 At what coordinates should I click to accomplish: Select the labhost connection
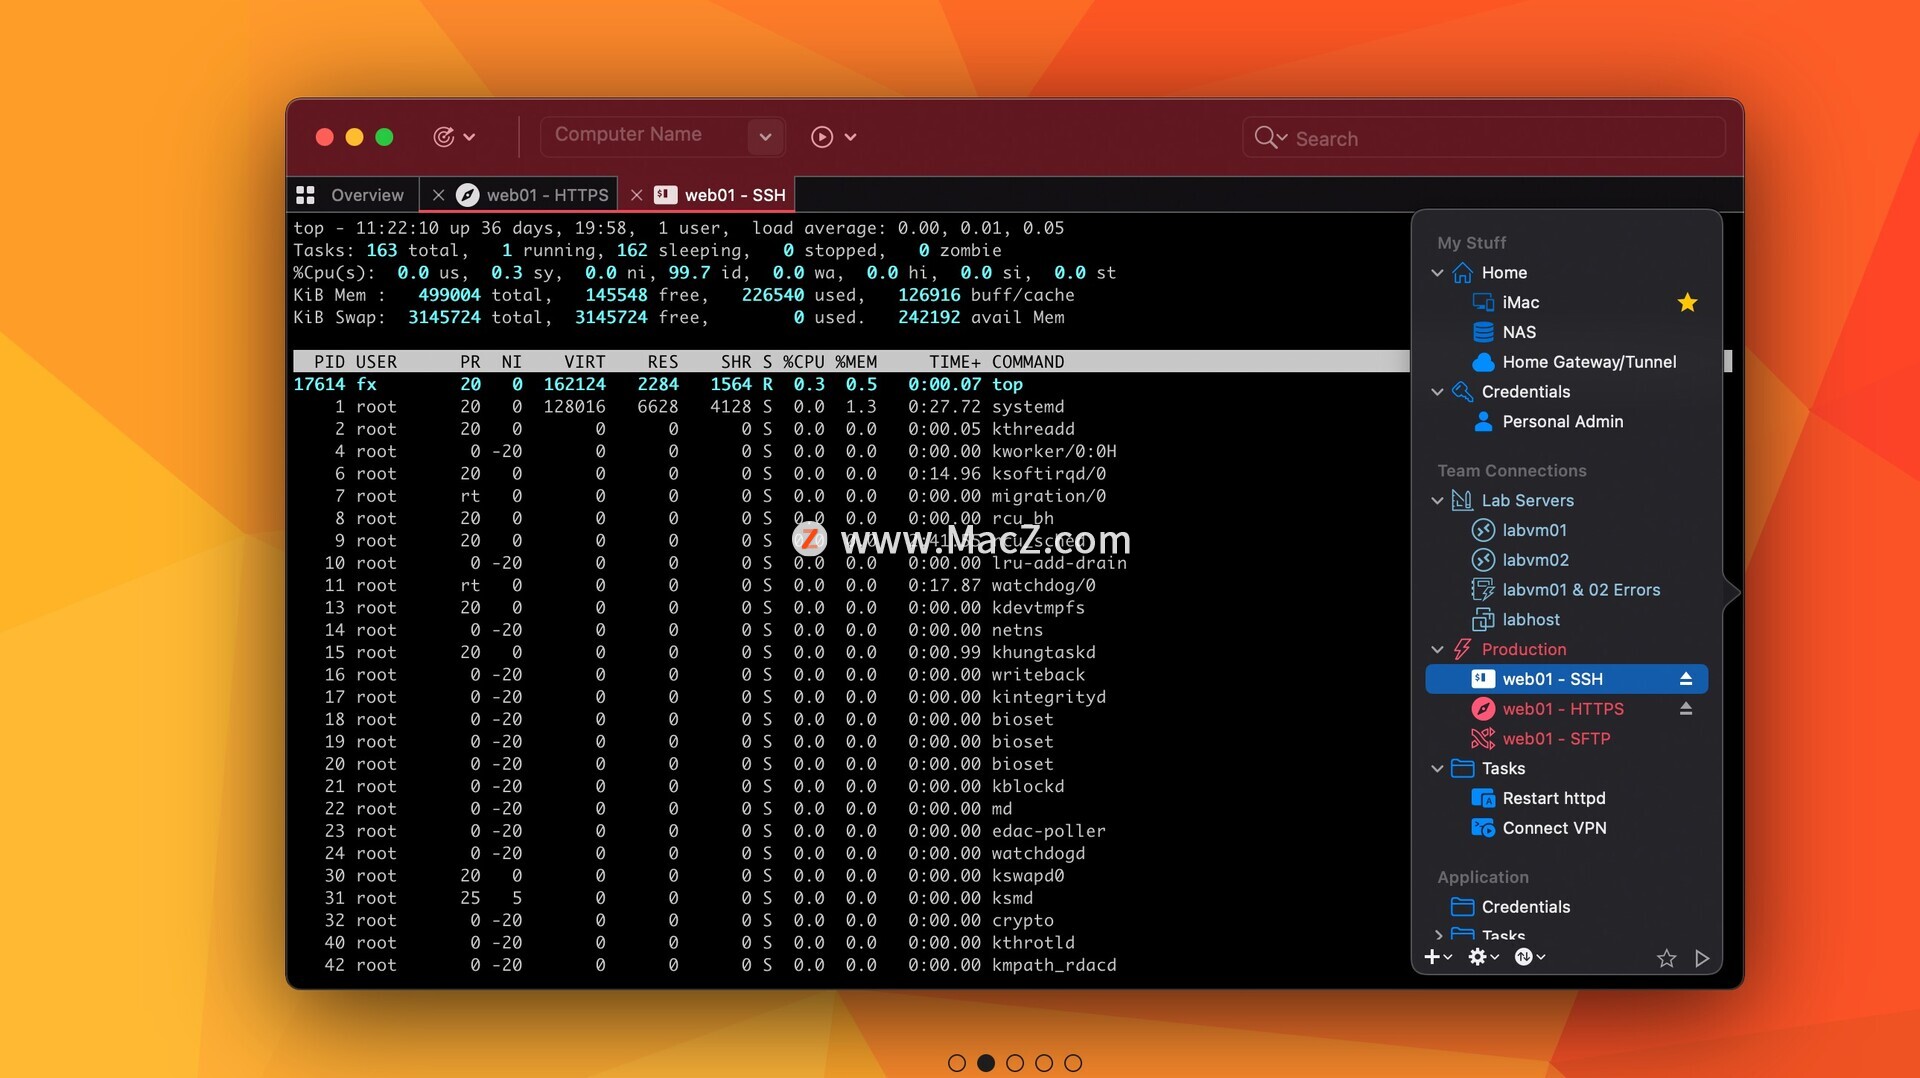coord(1566,620)
